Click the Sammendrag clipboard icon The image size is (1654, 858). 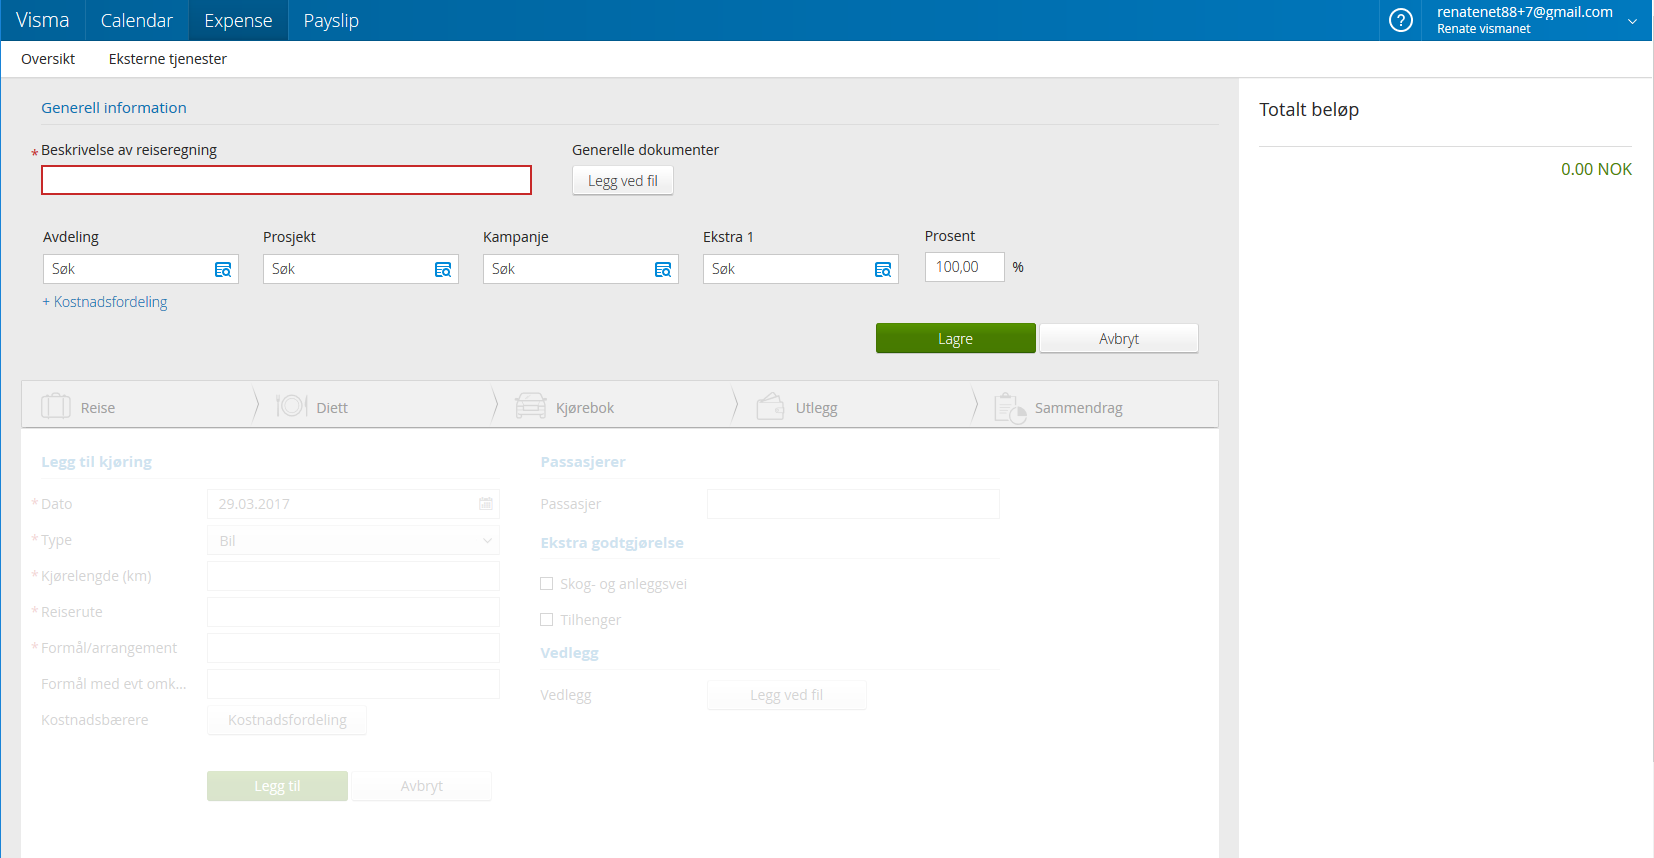(x=1010, y=408)
